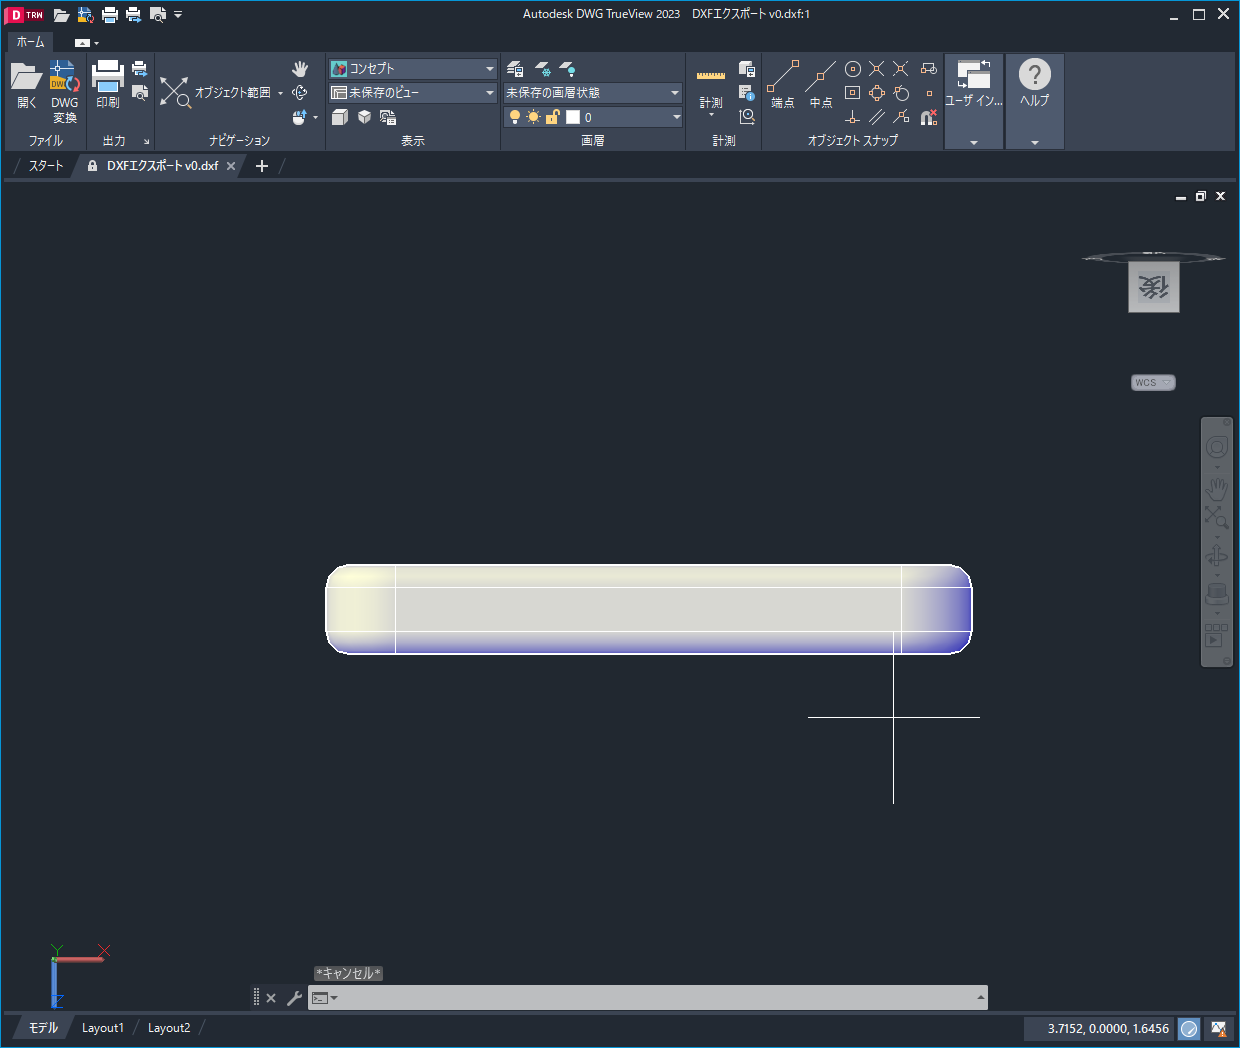The width and height of the screenshot is (1240, 1048).
Task: Switch to the Layout1 tab
Action: click(103, 1027)
